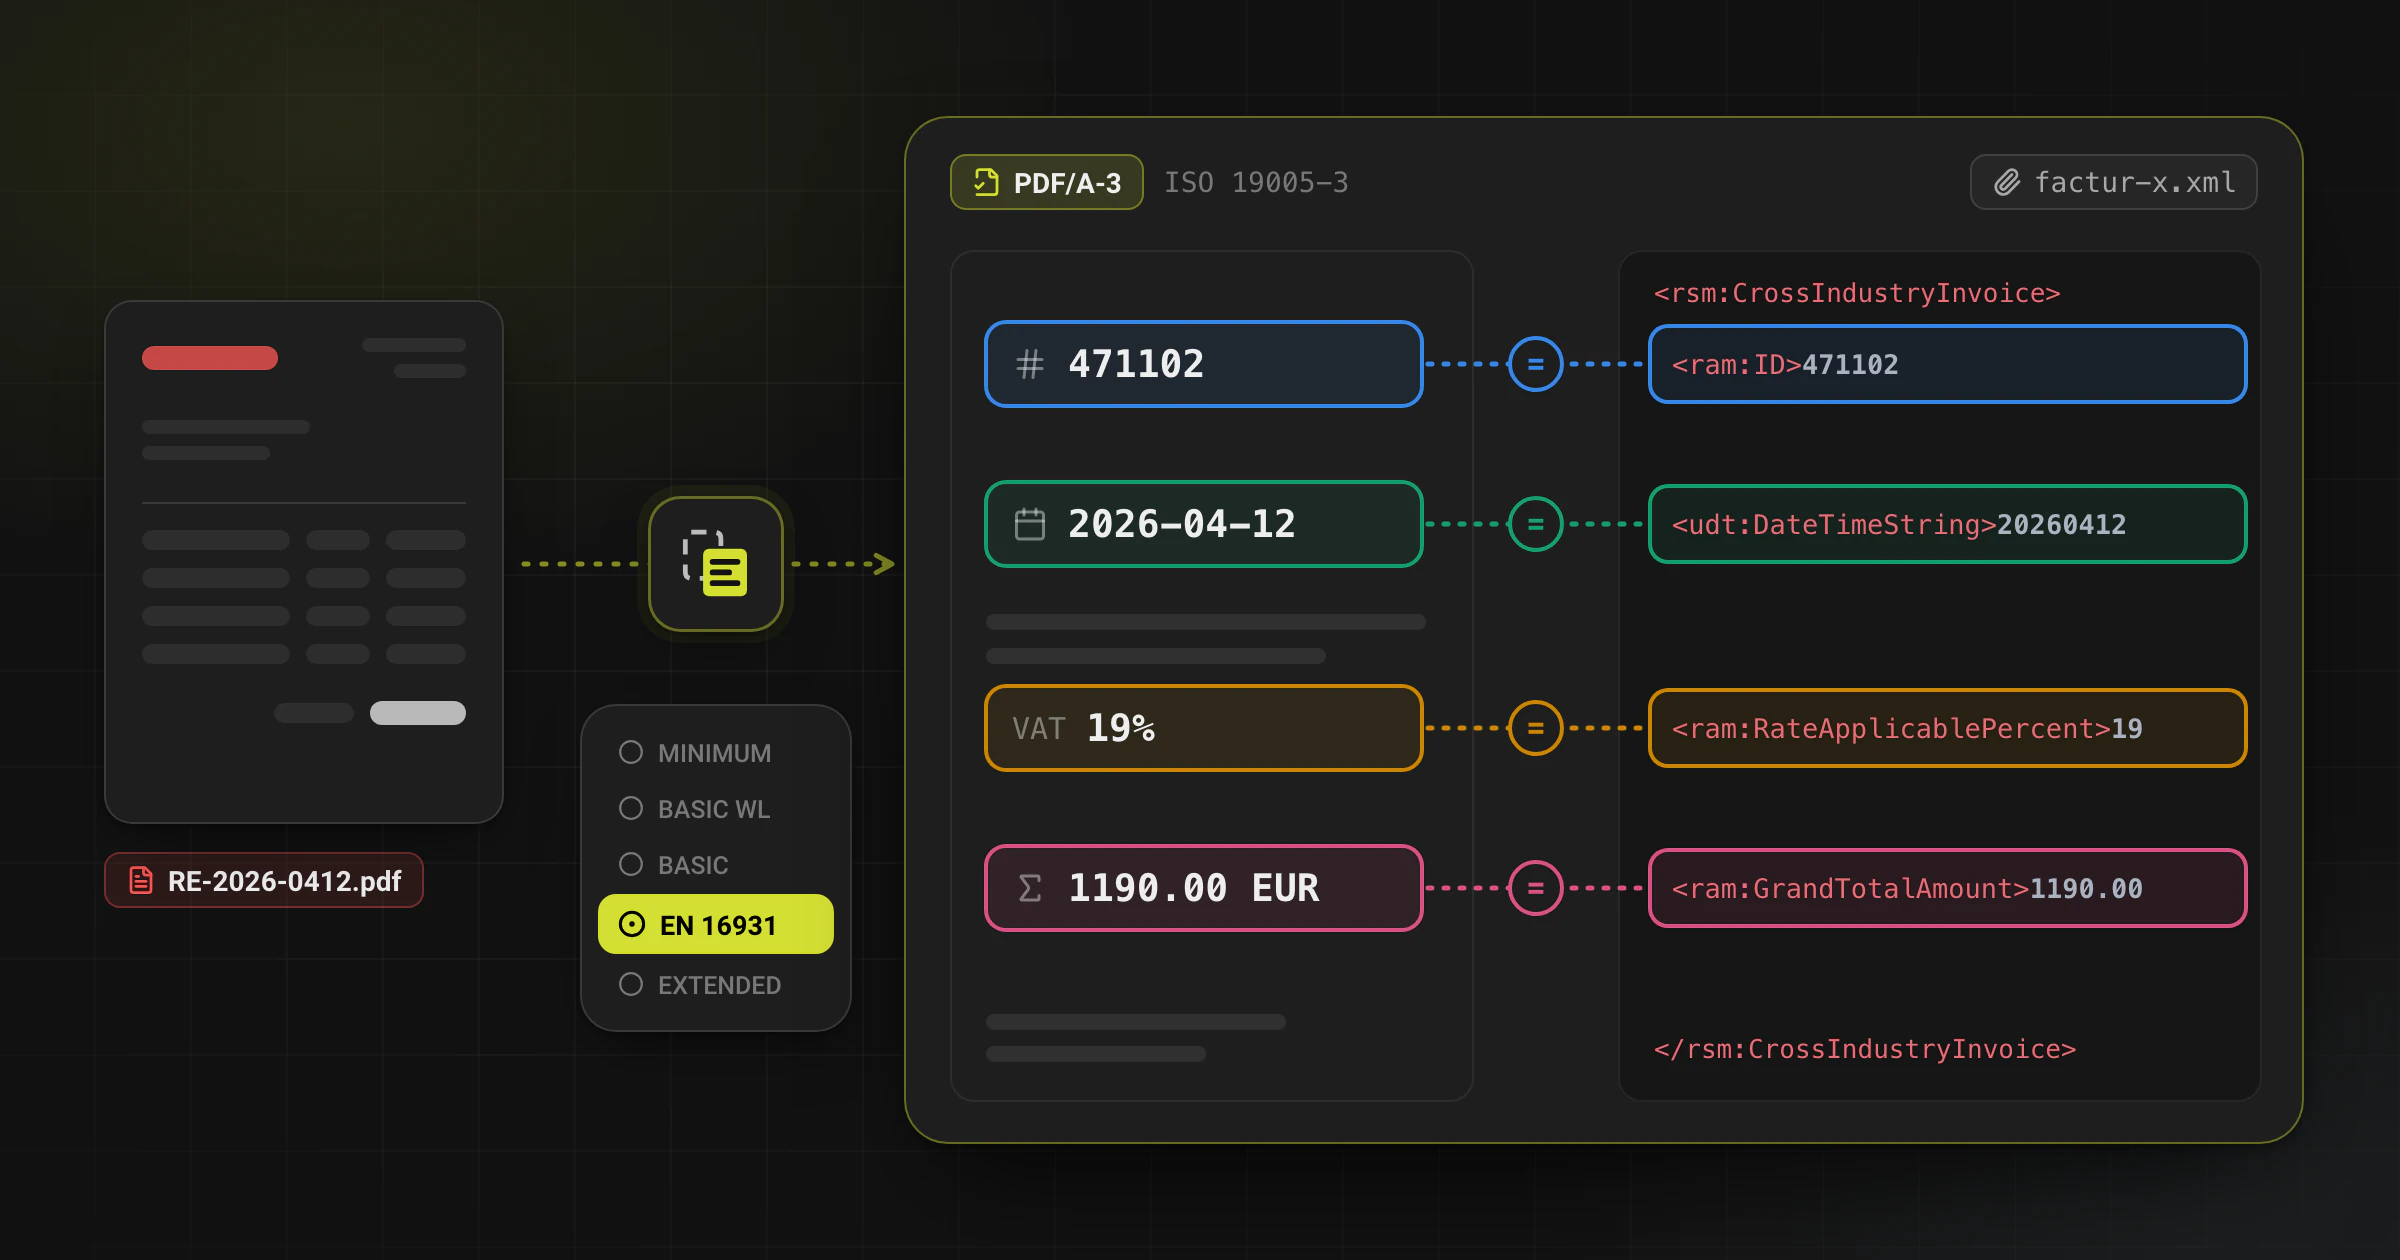This screenshot has height=1260, width=2400.
Task: Click the ram:ID 471102 XML line
Action: 1948,364
